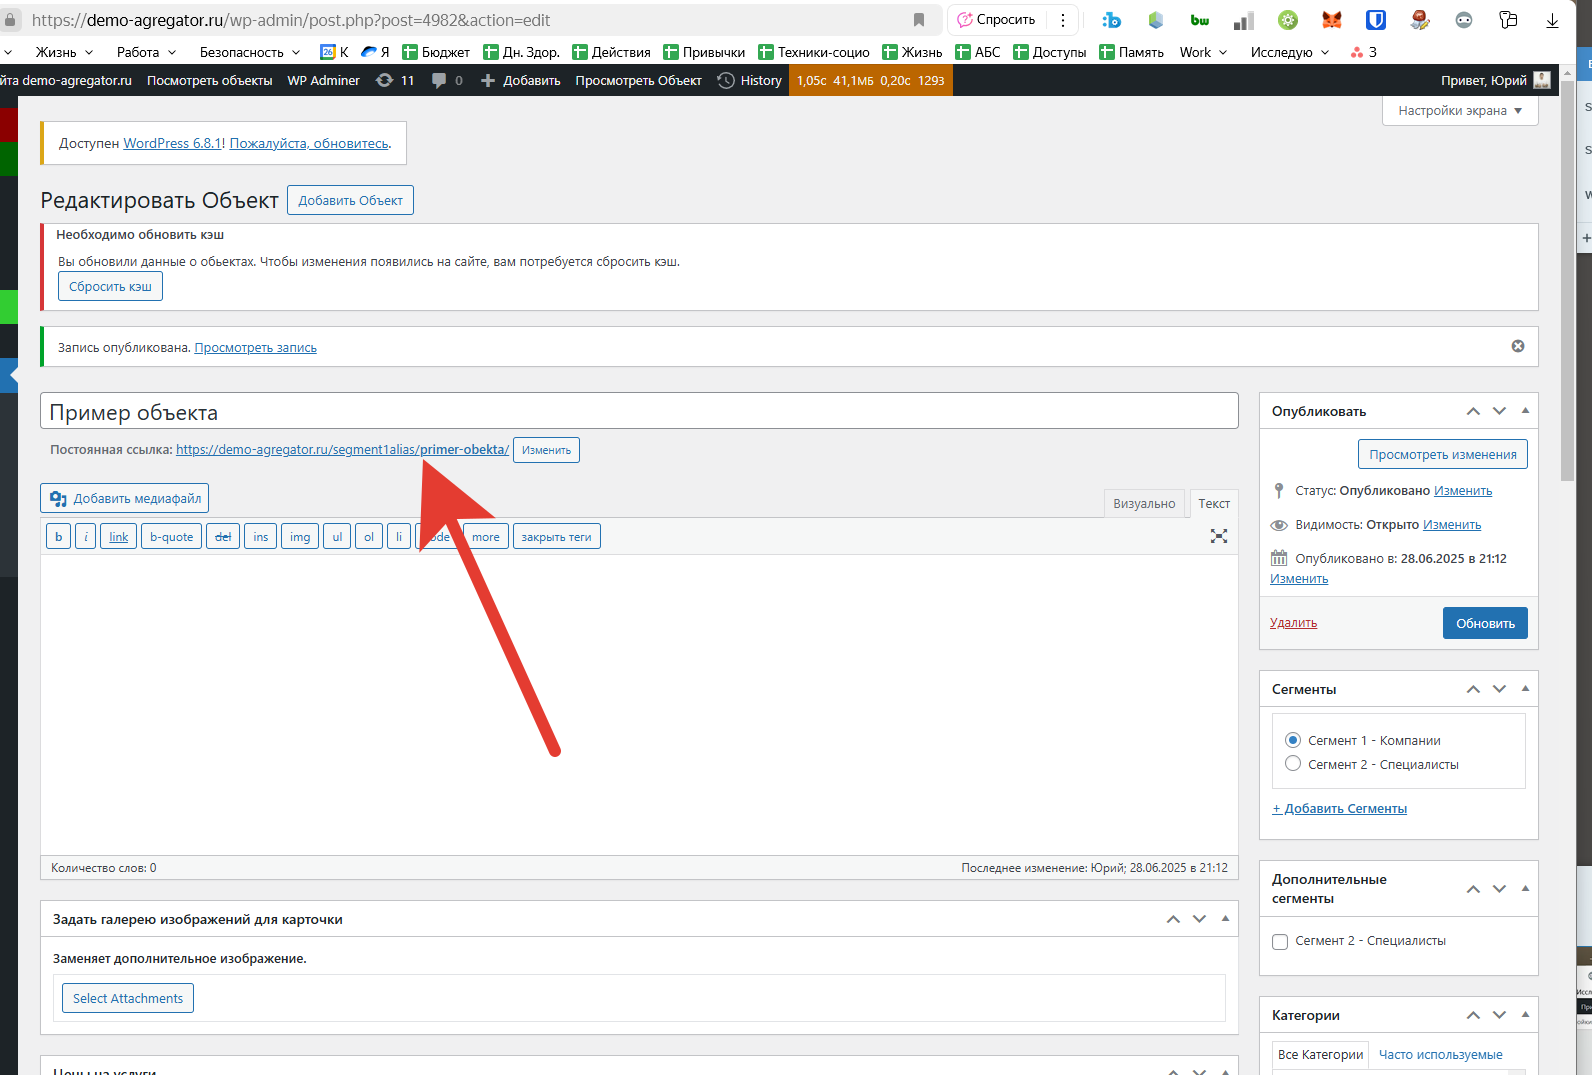
Task: Open the updates icon showing 11
Action: tap(394, 81)
